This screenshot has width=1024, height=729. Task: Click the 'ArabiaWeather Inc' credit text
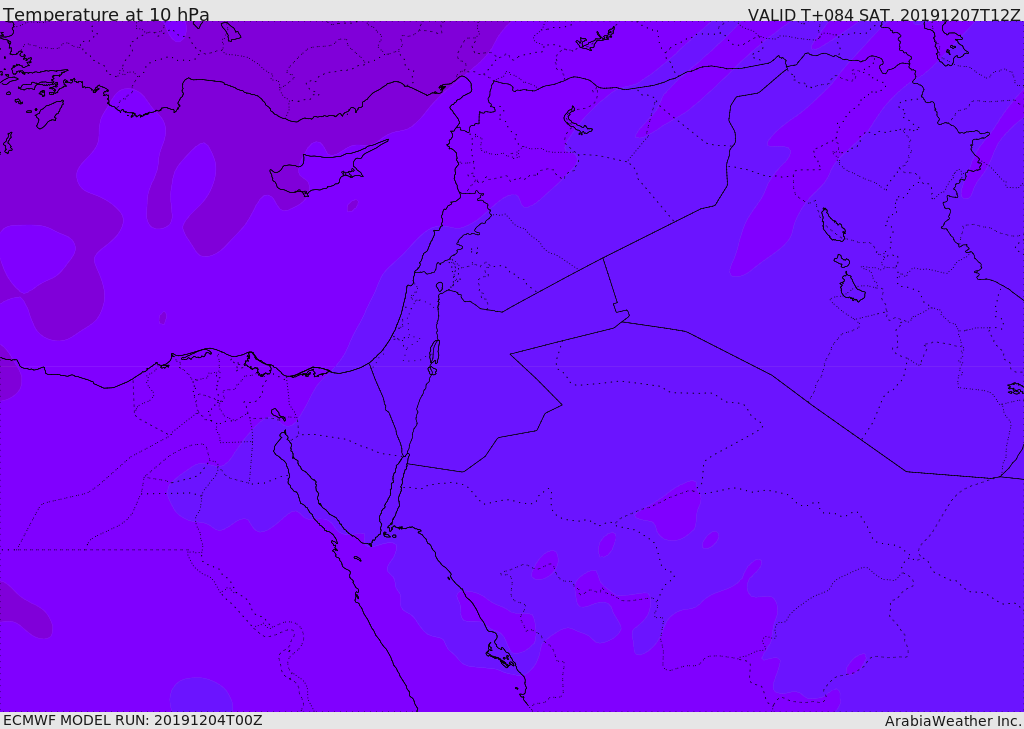(x=952, y=721)
